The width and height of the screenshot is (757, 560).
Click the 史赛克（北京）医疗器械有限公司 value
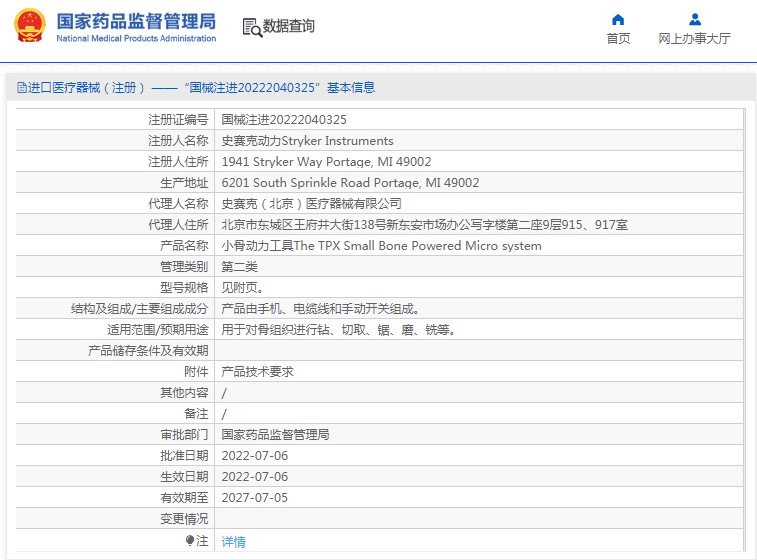pos(311,204)
